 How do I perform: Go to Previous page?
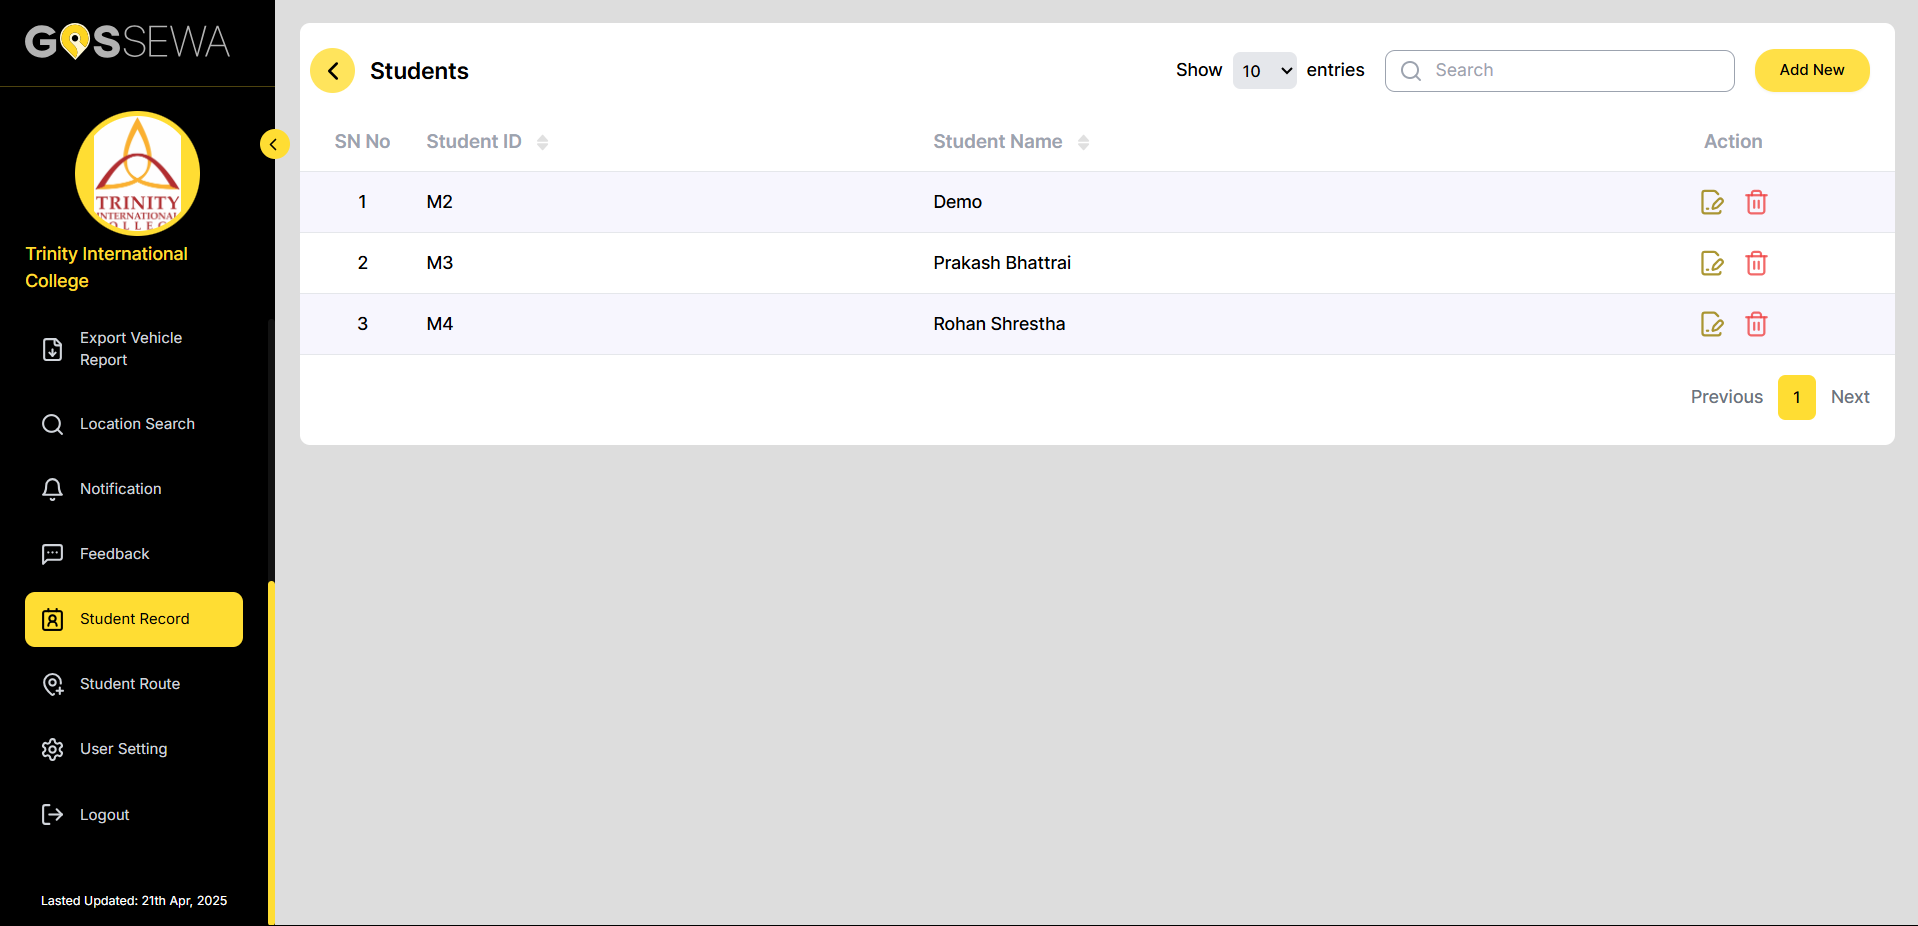tap(1726, 397)
